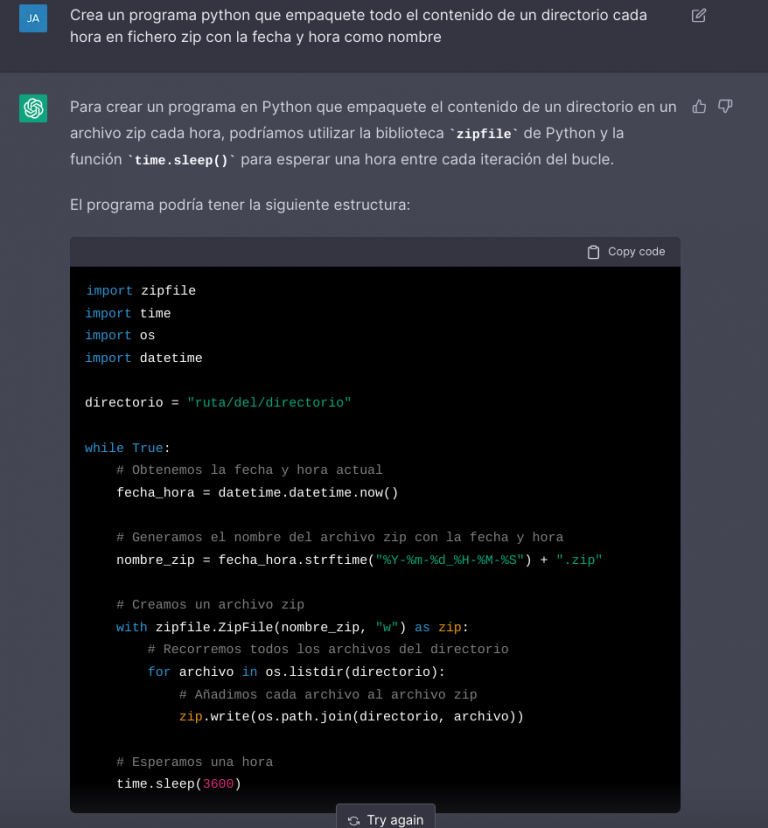
Task: Click the edit message pencil icon
Action: (699, 16)
